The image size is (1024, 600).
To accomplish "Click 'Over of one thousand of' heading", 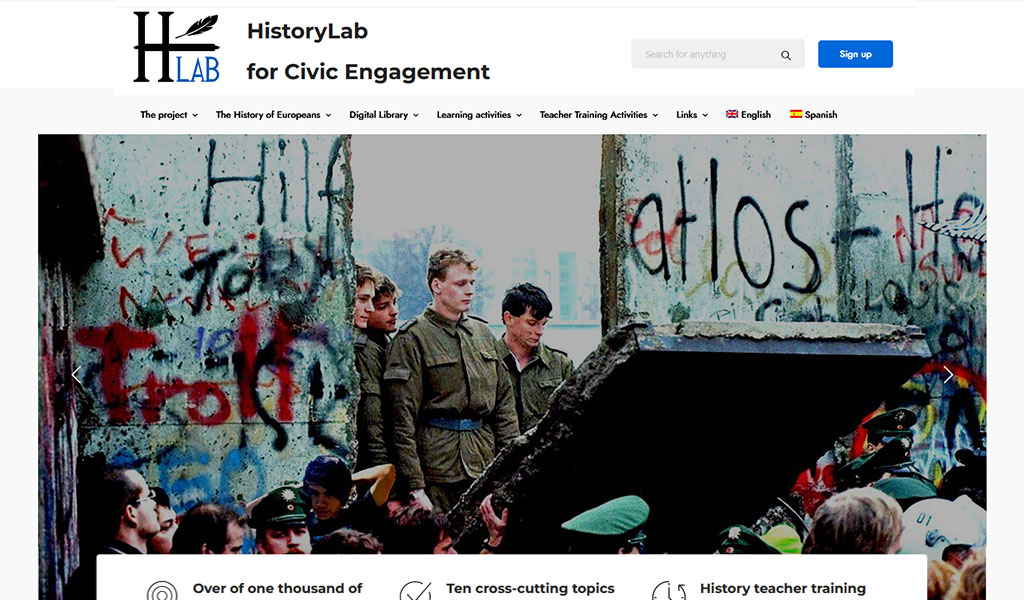I will point(278,588).
